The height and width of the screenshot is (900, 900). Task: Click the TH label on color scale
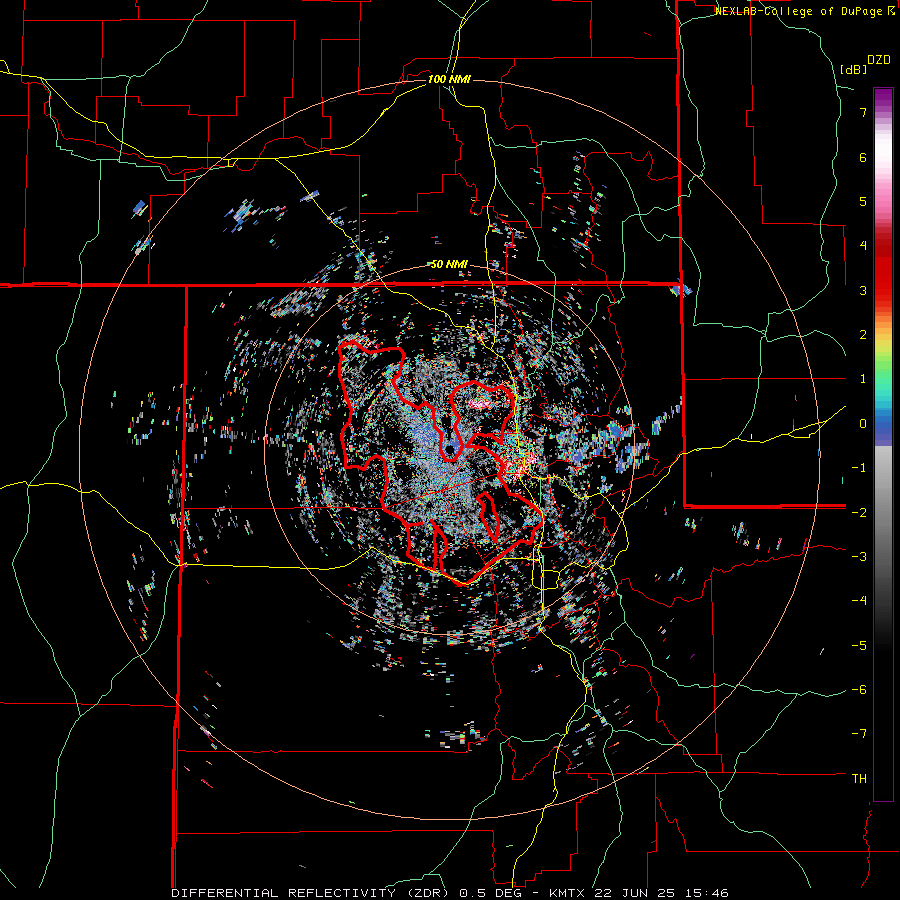(x=859, y=779)
